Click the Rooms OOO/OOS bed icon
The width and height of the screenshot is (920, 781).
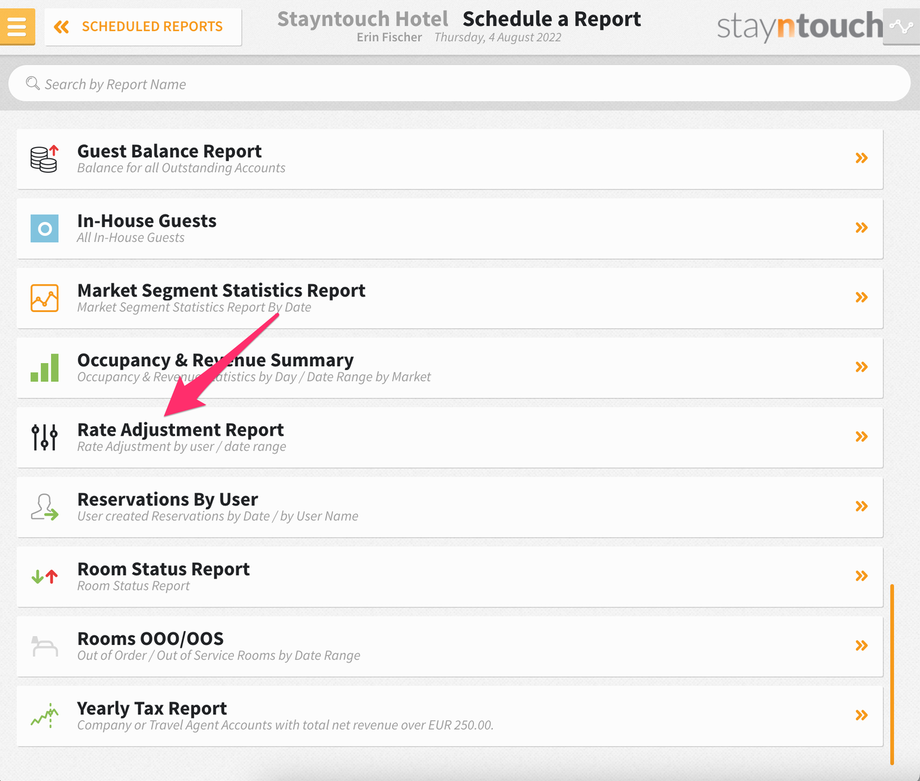(45, 646)
